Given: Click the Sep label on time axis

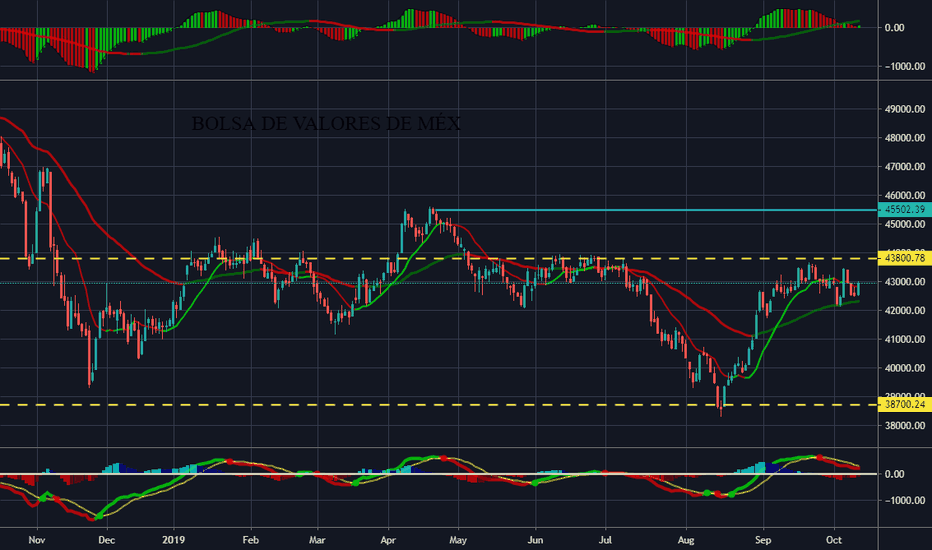Looking at the screenshot, I should (763, 540).
